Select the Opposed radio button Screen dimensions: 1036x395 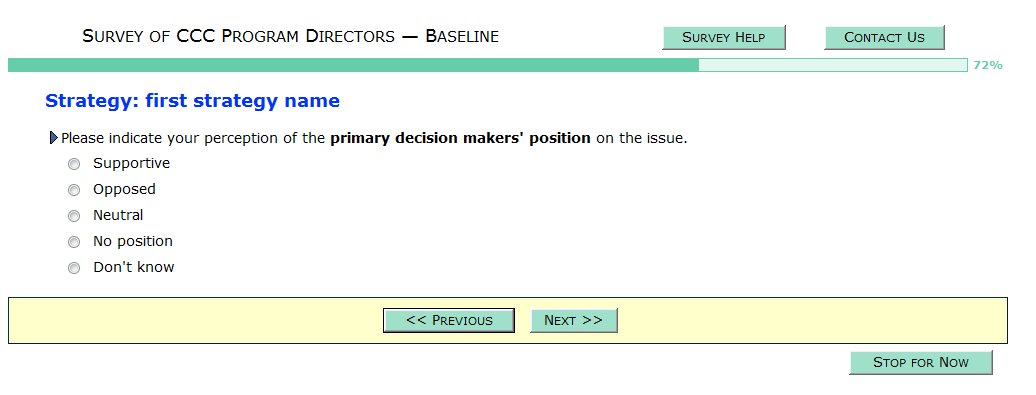point(74,190)
